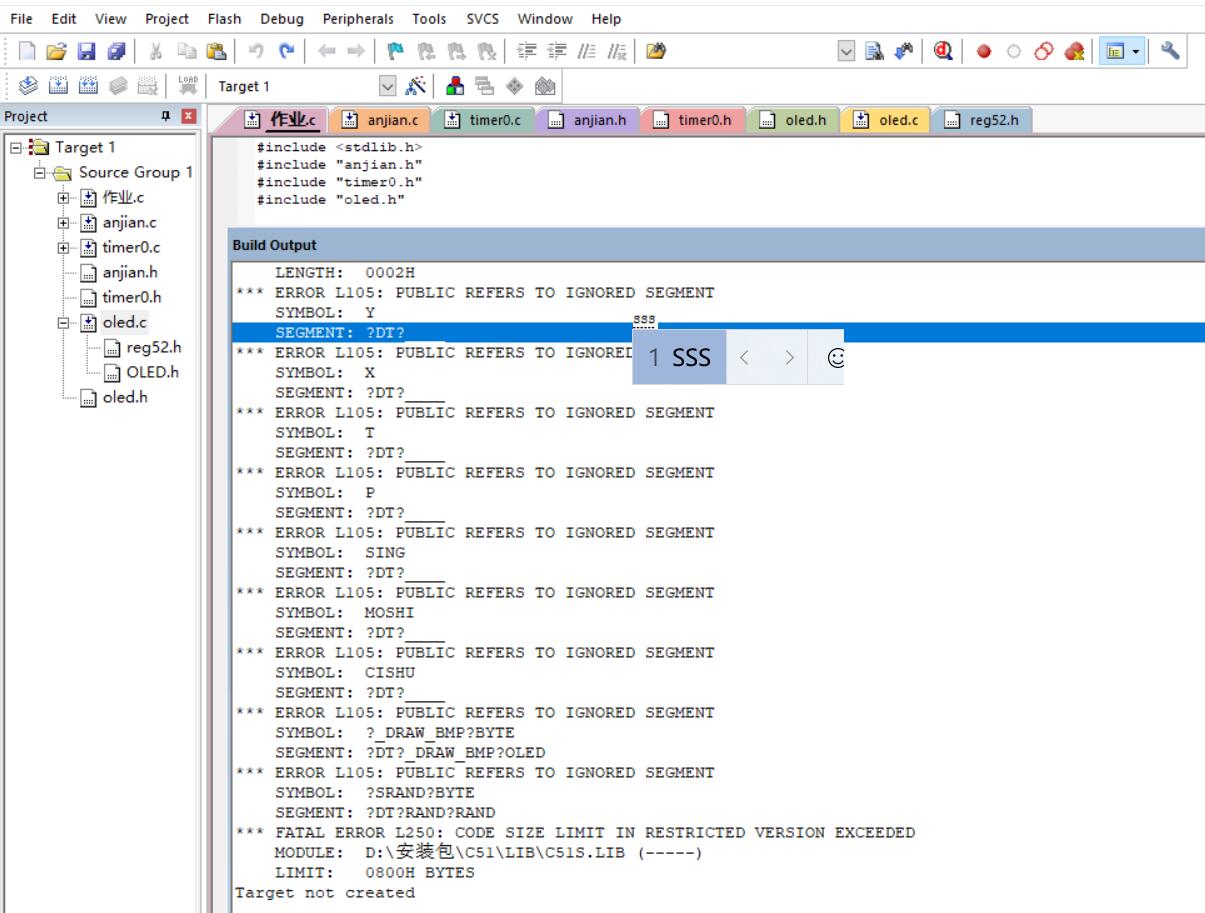Screen dimensions: 1205x913
Task: Open Find in Files
Action: pyautogui.click(x=656, y=53)
